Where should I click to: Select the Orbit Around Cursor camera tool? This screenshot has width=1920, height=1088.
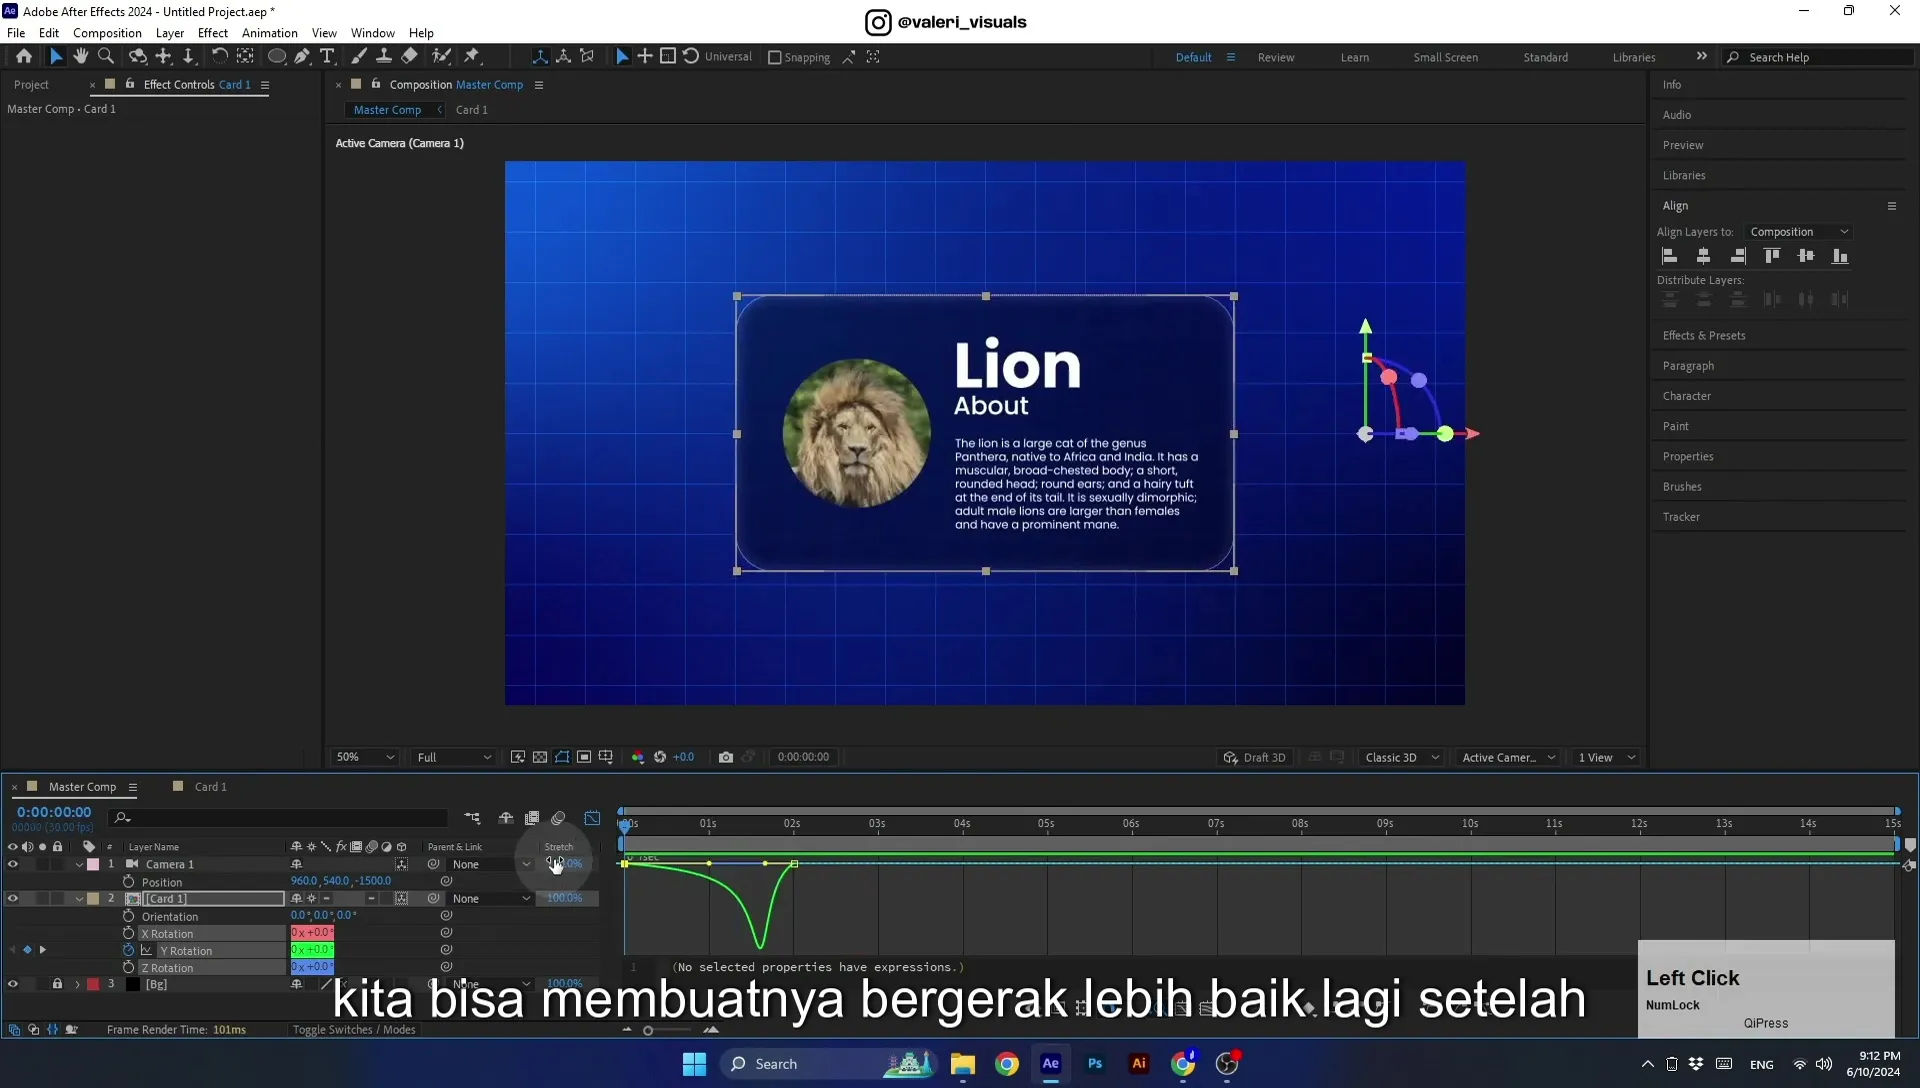pyautogui.click(x=138, y=57)
